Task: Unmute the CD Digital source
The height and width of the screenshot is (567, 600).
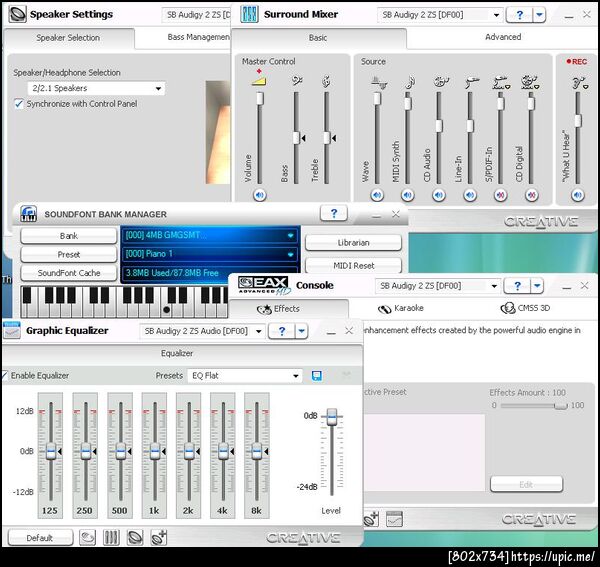Action: (531, 195)
